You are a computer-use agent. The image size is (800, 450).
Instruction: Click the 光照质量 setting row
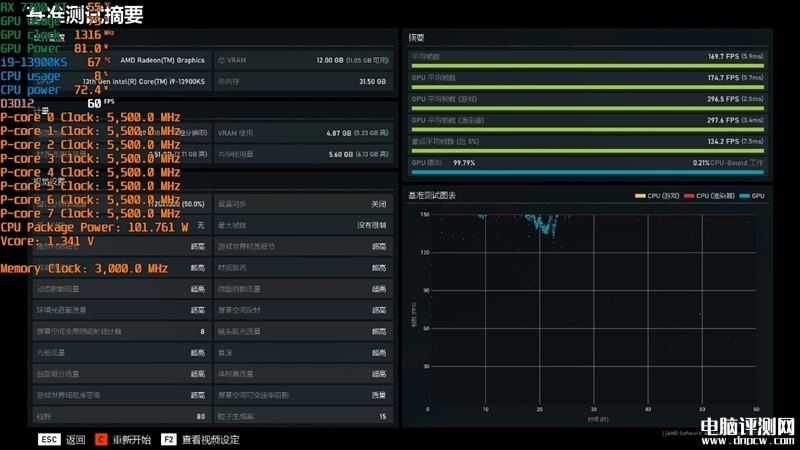(122, 353)
